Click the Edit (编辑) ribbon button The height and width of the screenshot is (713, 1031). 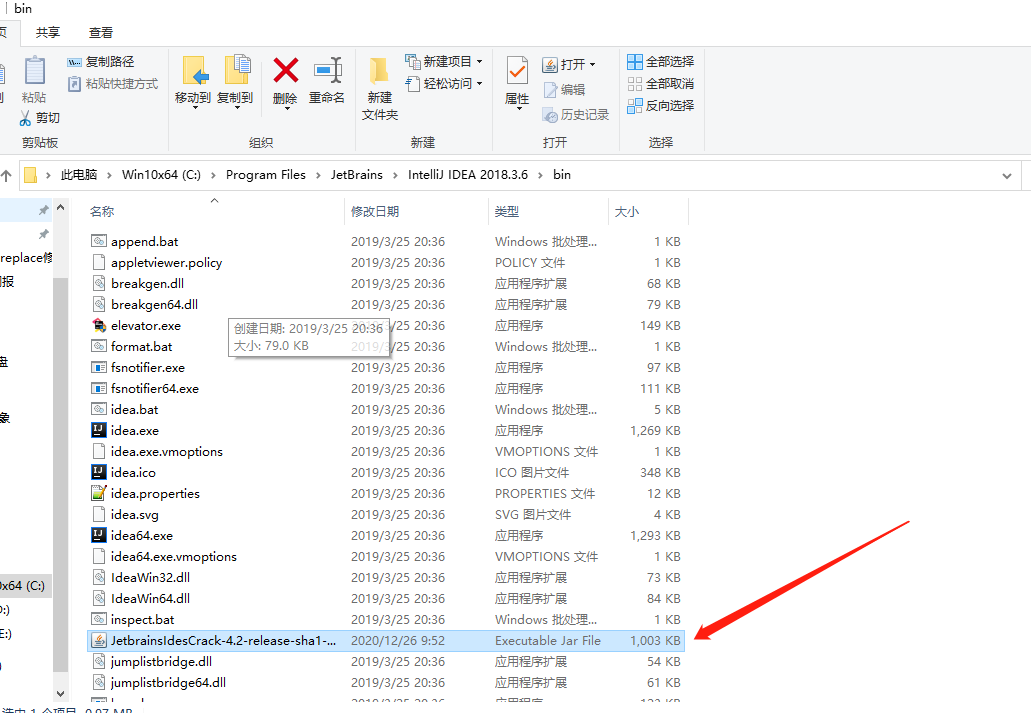click(x=564, y=89)
